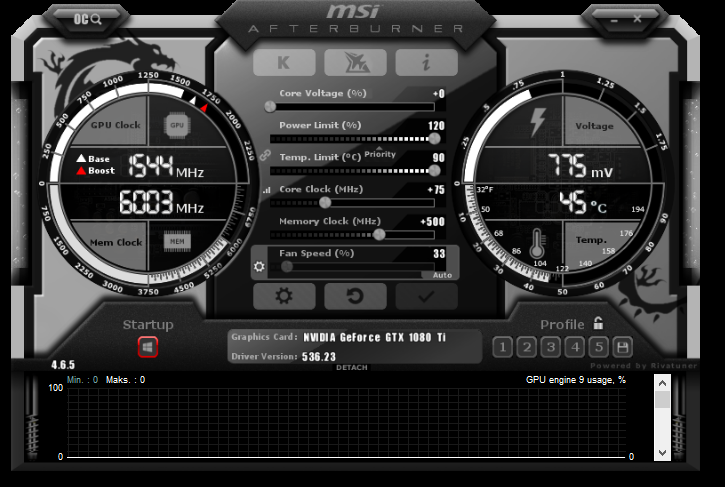Click the MEM chip icon in gauge
Screen dimensions: 725x487
pyautogui.click(x=177, y=241)
